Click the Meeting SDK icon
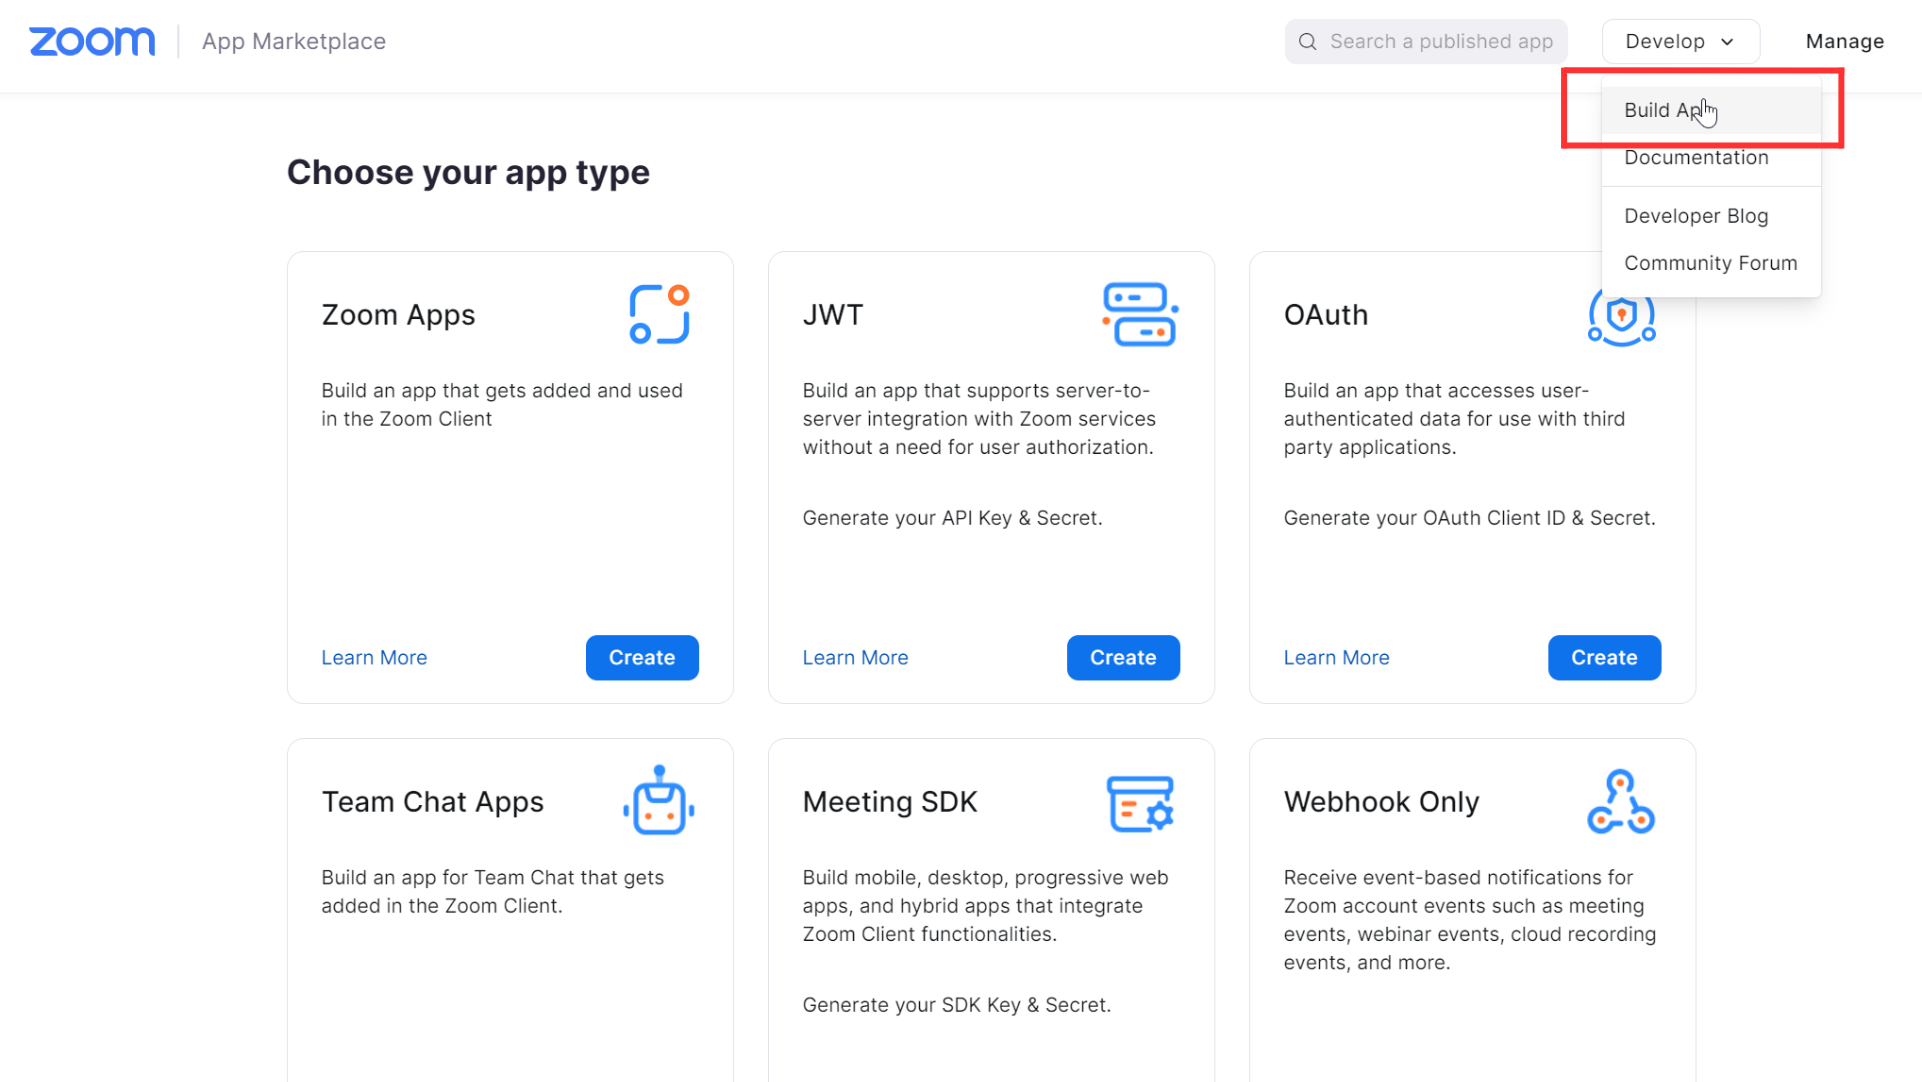Viewport: 1922px width, 1082px height. pyautogui.click(x=1140, y=803)
